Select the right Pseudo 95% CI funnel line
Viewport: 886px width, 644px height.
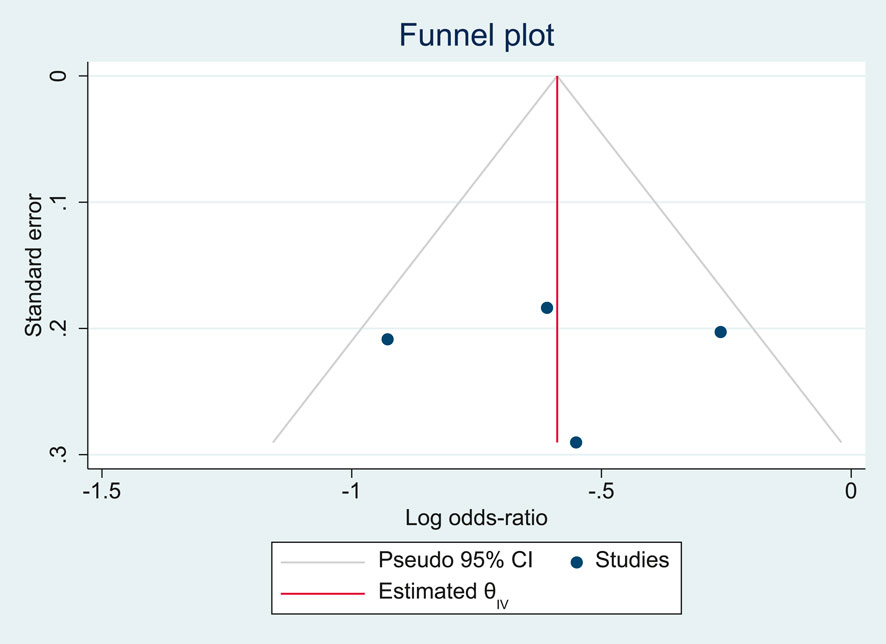point(699,258)
